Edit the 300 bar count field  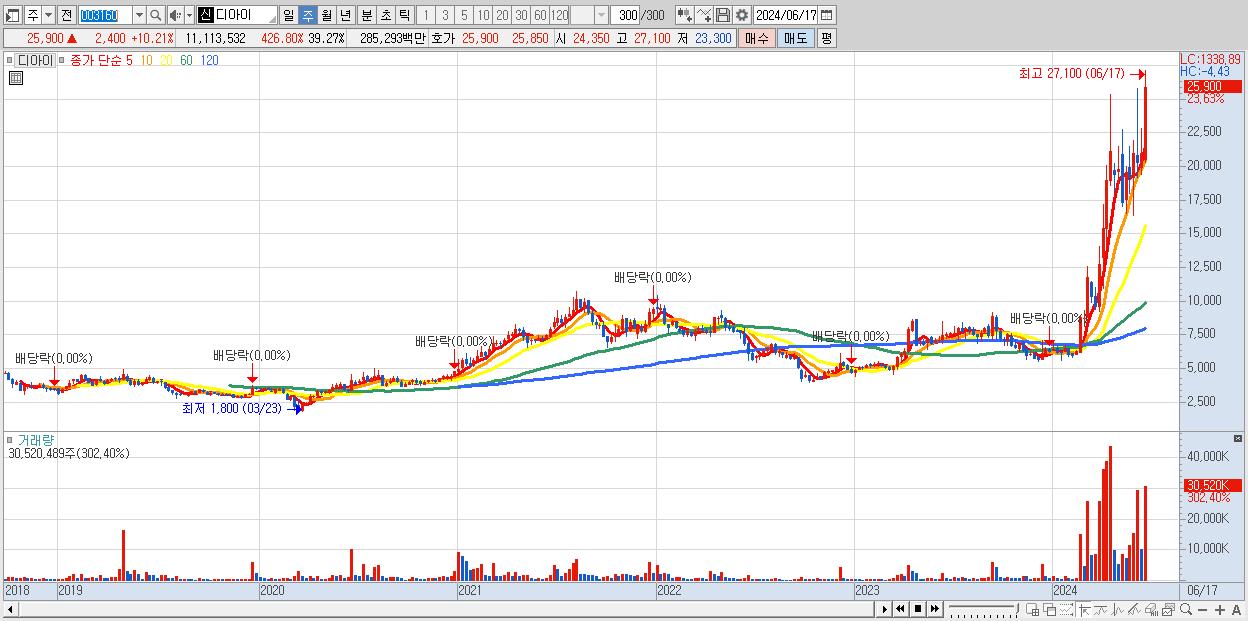click(626, 15)
